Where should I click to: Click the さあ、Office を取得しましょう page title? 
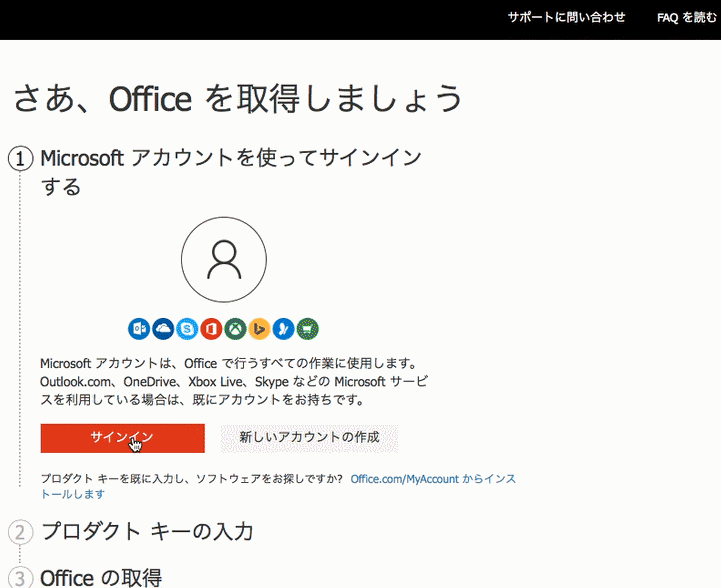(x=238, y=98)
